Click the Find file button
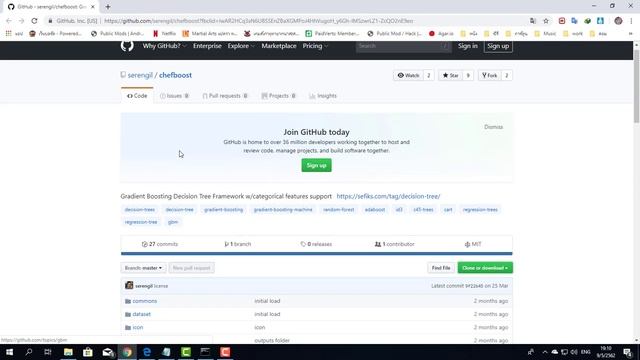This screenshot has width=640, height=360. [441, 268]
